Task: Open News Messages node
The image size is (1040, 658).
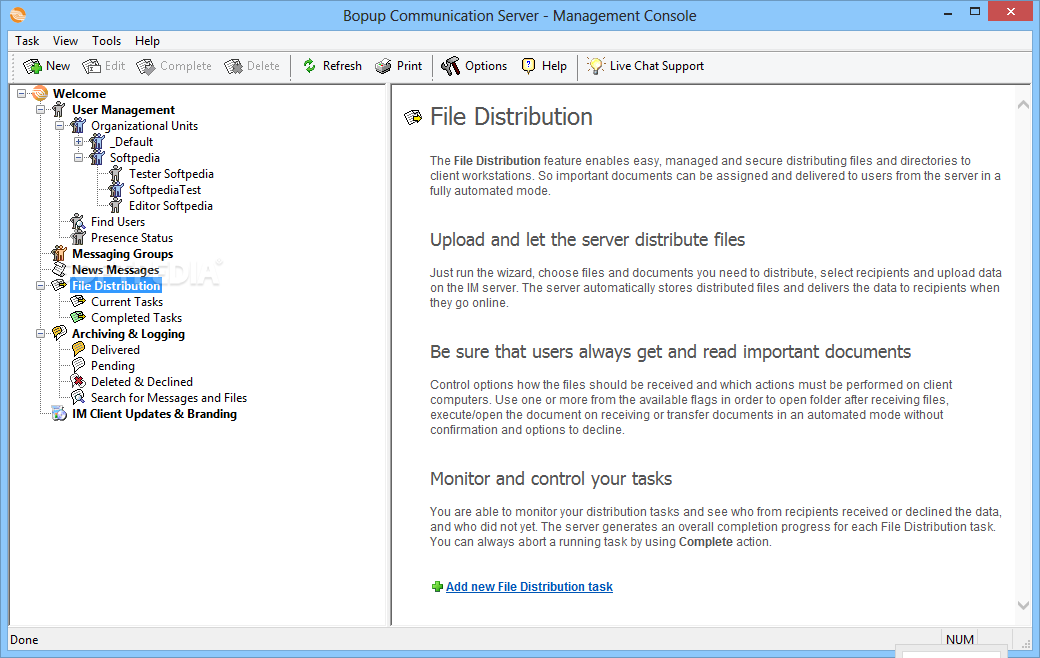Action: (x=115, y=270)
